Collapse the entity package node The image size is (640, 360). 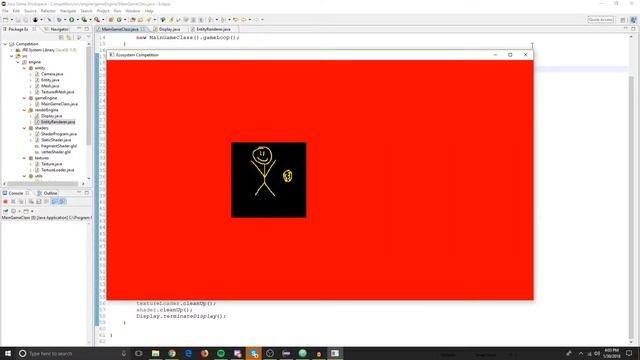(24, 68)
